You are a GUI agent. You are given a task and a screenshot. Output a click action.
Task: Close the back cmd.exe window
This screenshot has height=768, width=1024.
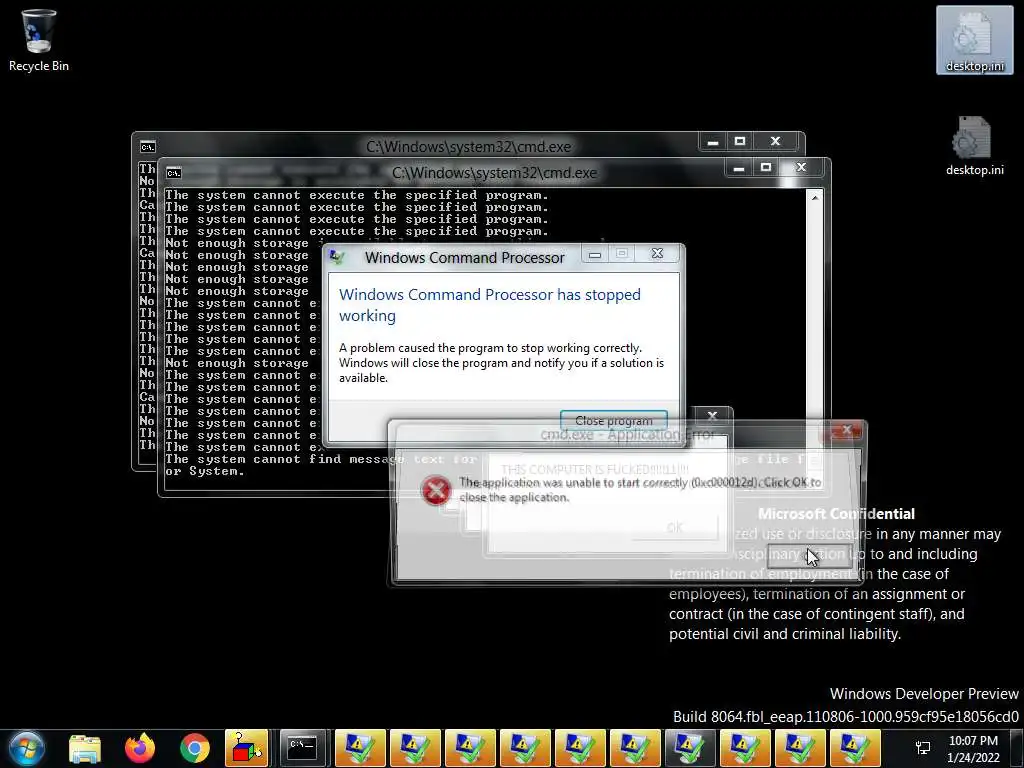pos(775,141)
